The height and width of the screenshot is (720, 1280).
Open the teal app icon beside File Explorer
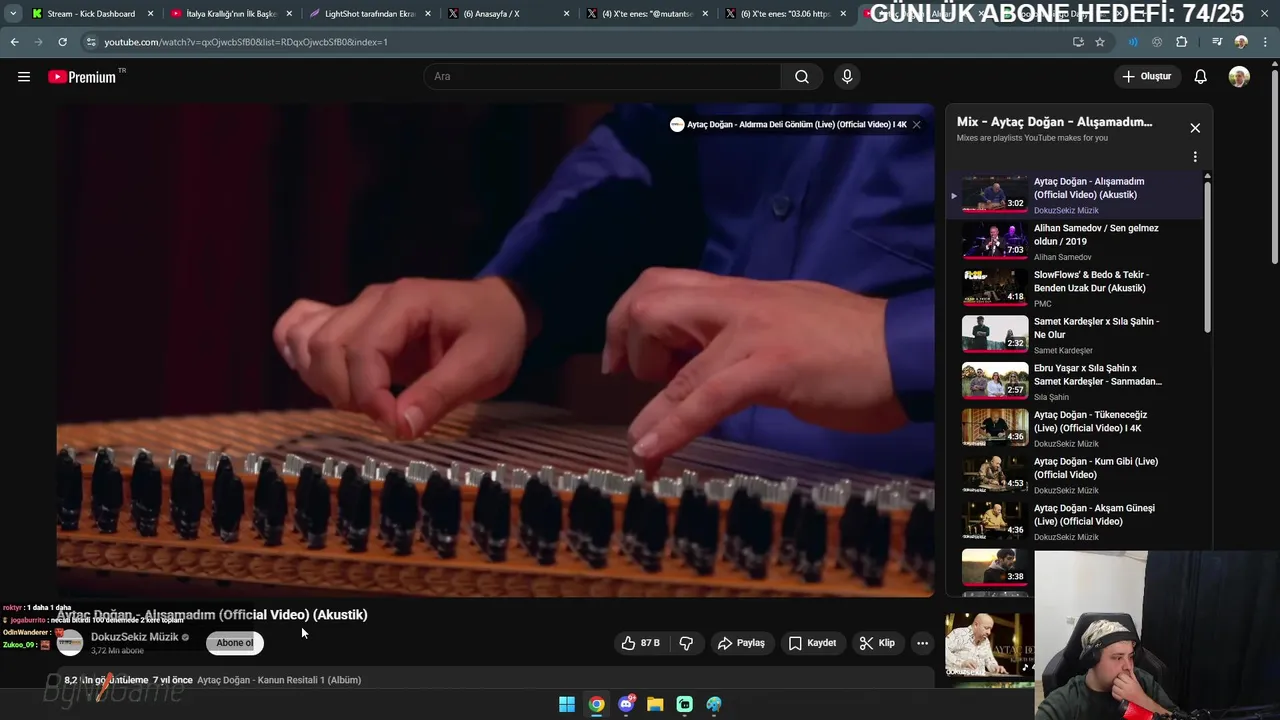pos(684,704)
